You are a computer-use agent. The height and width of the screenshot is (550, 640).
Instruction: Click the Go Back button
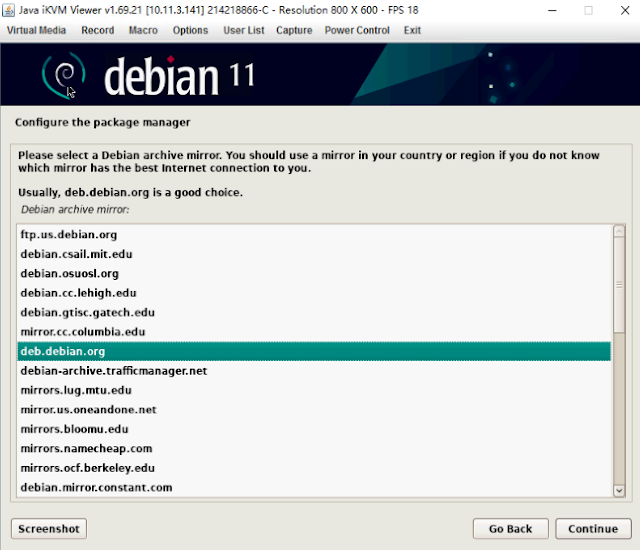coord(511,529)
